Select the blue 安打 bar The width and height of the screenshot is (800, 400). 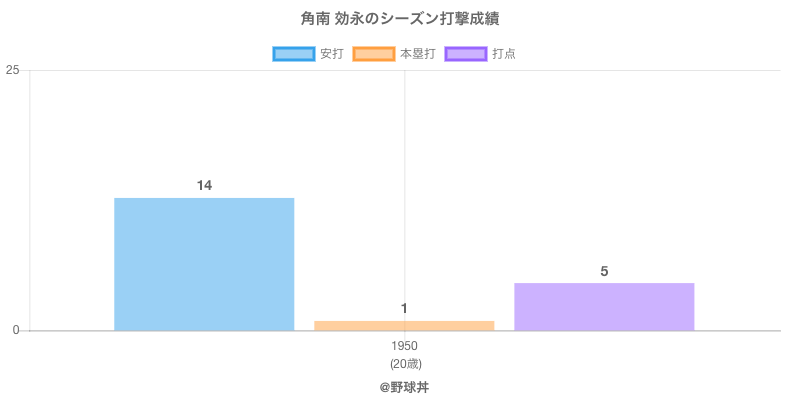coord(204,264)
